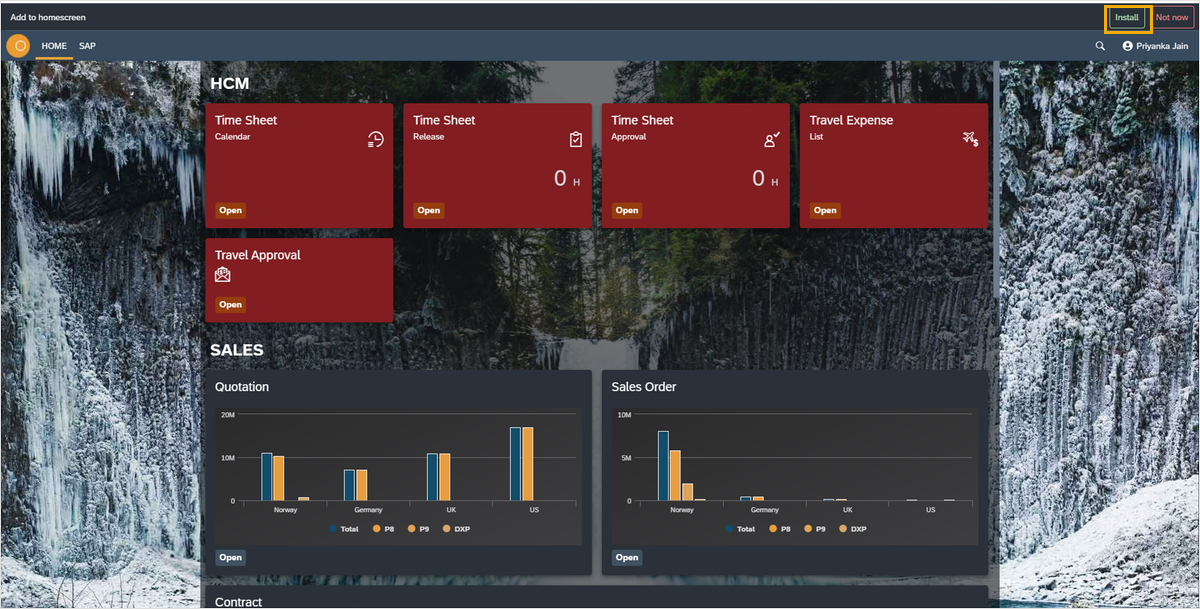
Task: Toggle the Total legend in Quotation chart
Action: (x=343, y=529)
